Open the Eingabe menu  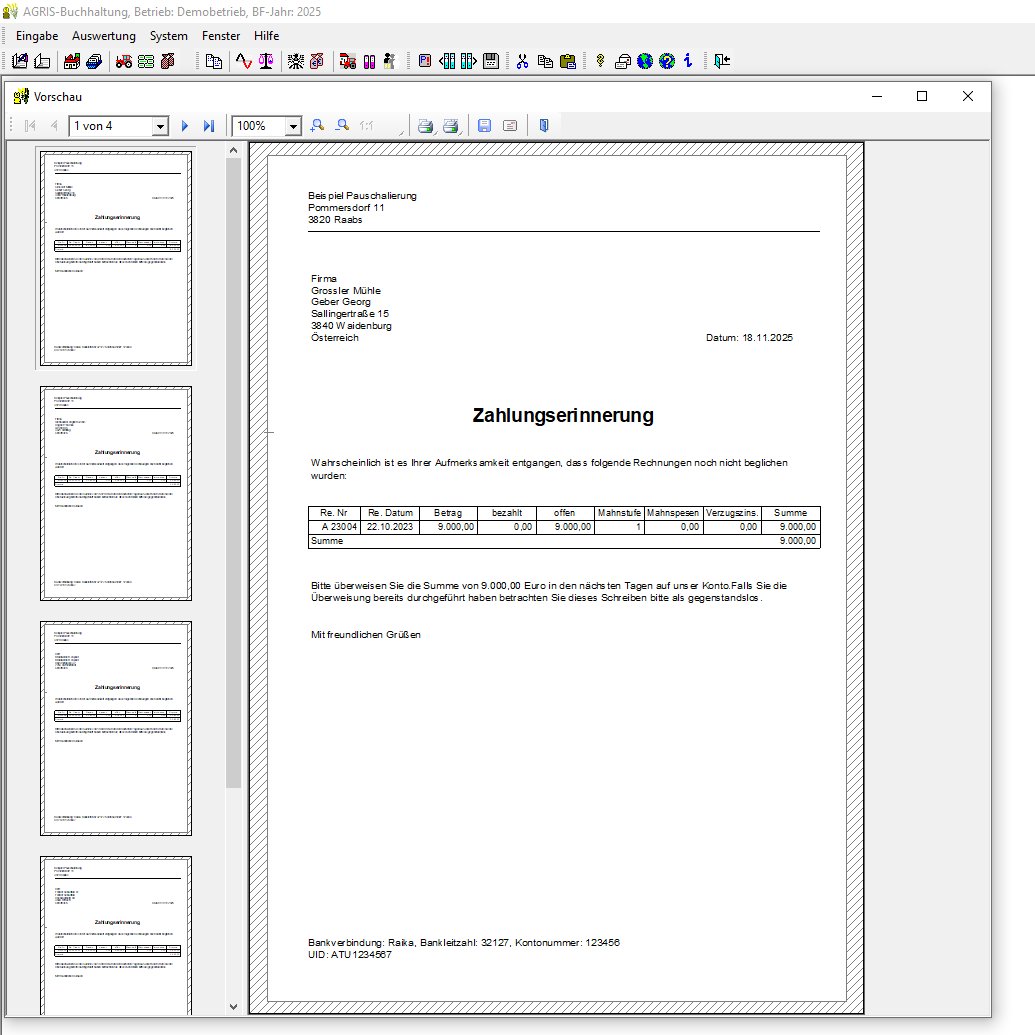[x=37, y=35]
